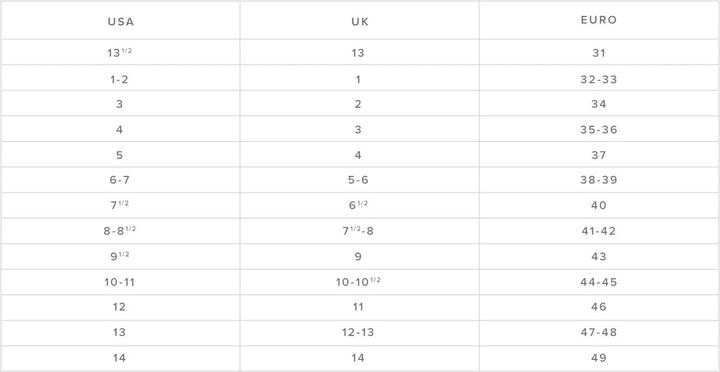Screen dimensions: 720x372
Task: Select EURO size 40 cell
Action: tap(599, 206)
